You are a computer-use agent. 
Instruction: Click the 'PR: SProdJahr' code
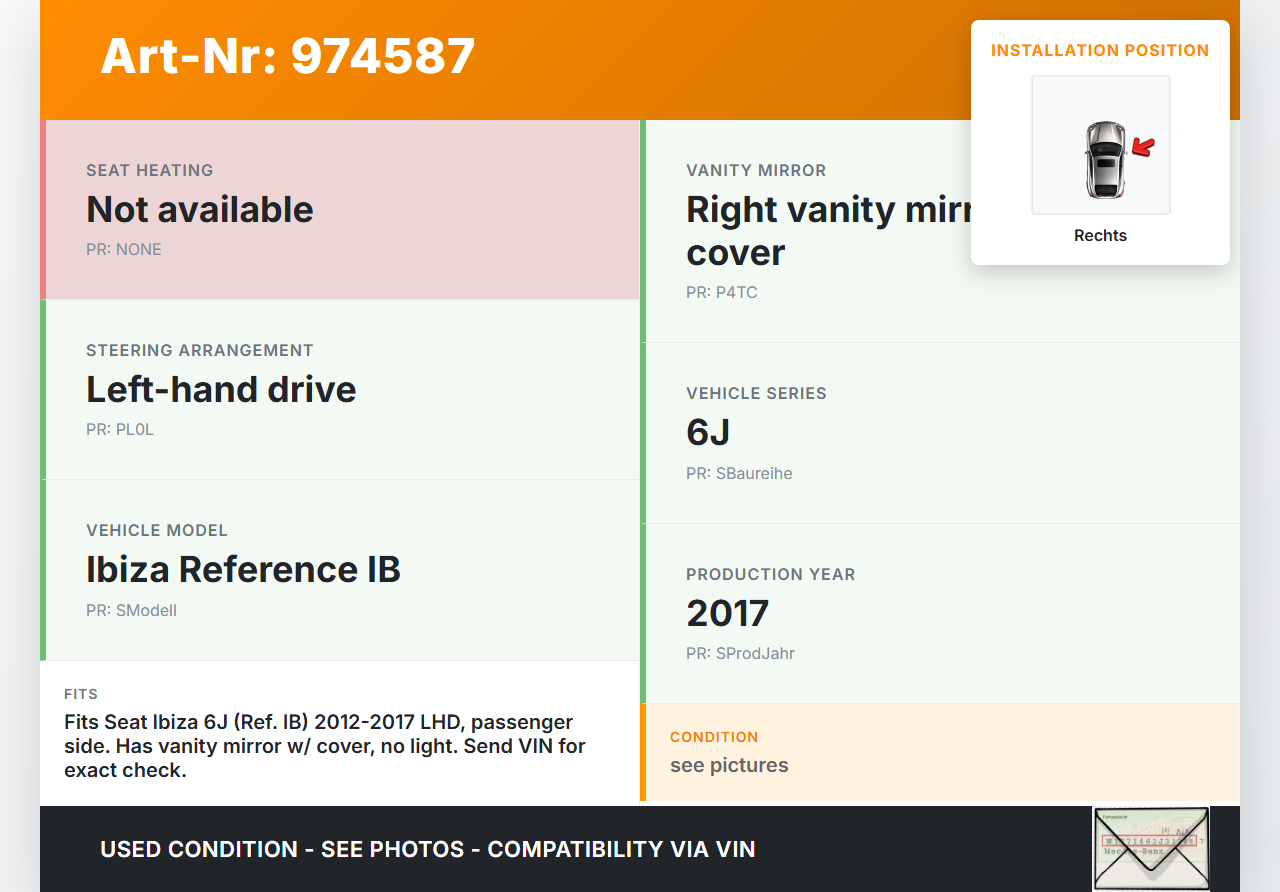click(x=740, y=654)
